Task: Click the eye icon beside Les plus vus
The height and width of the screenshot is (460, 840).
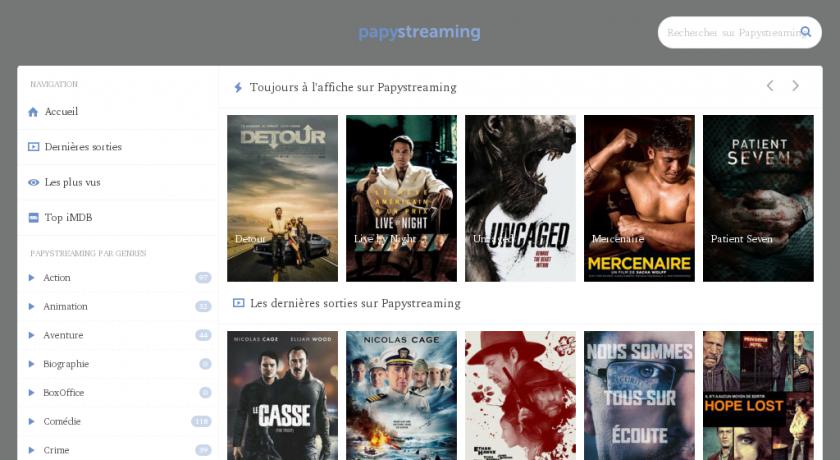Action: coord(33,182)
